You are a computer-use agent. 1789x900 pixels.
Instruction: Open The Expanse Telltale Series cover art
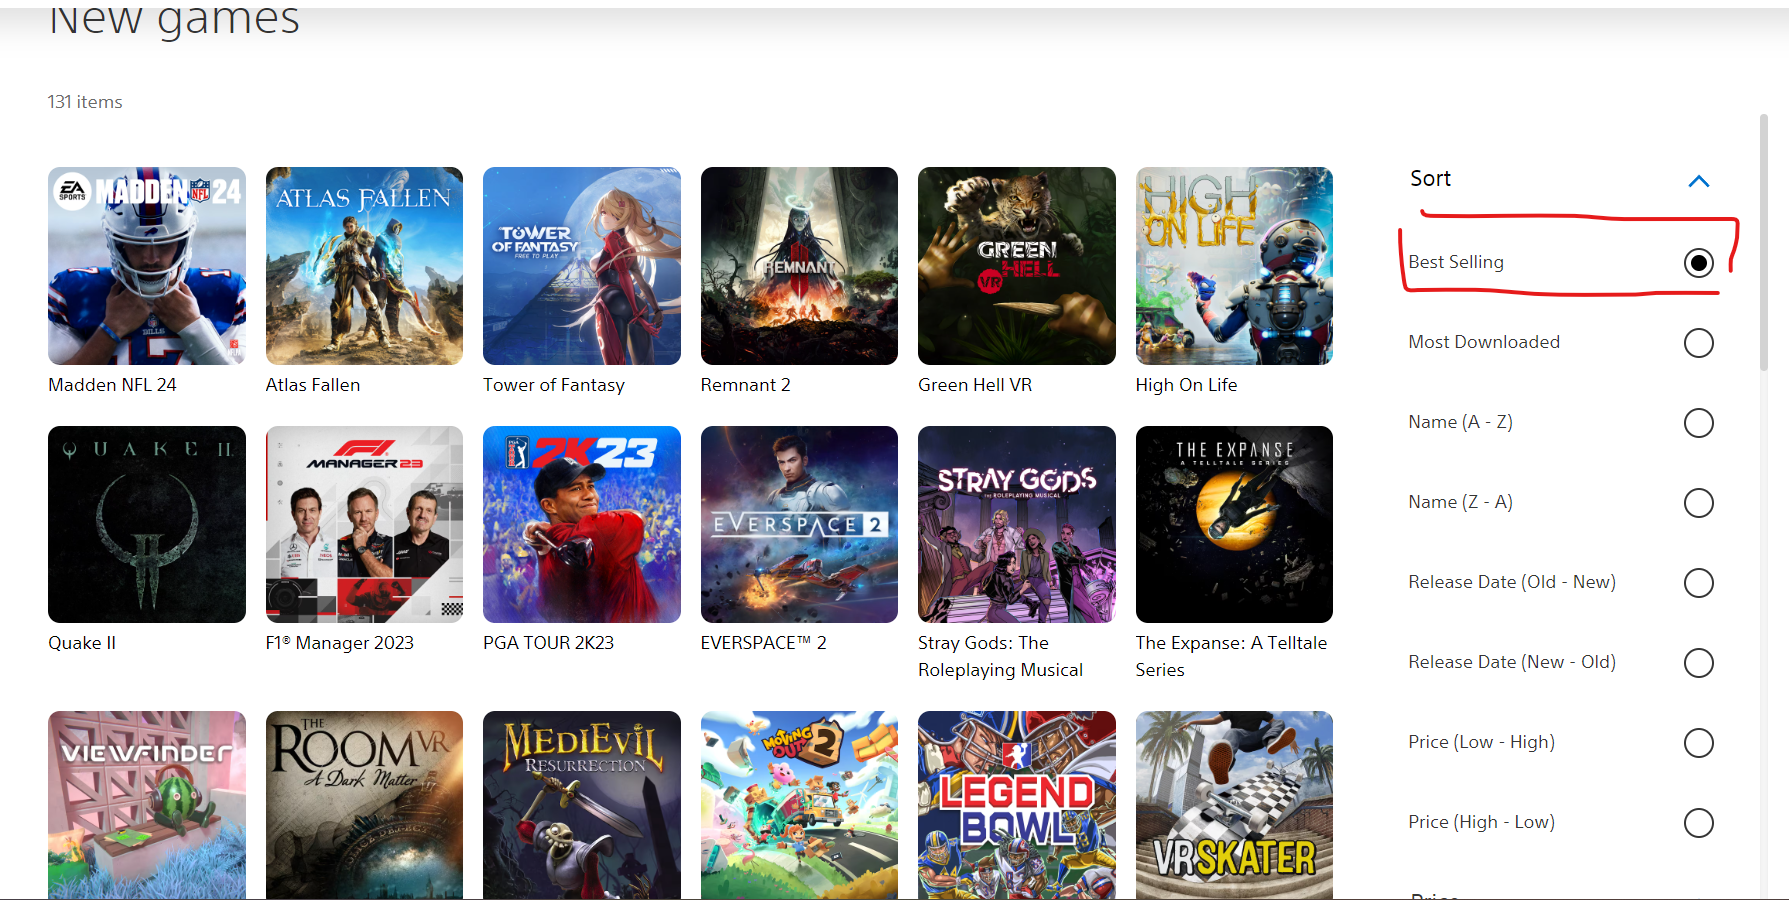pyautogui.click(x=1234, y=525)
